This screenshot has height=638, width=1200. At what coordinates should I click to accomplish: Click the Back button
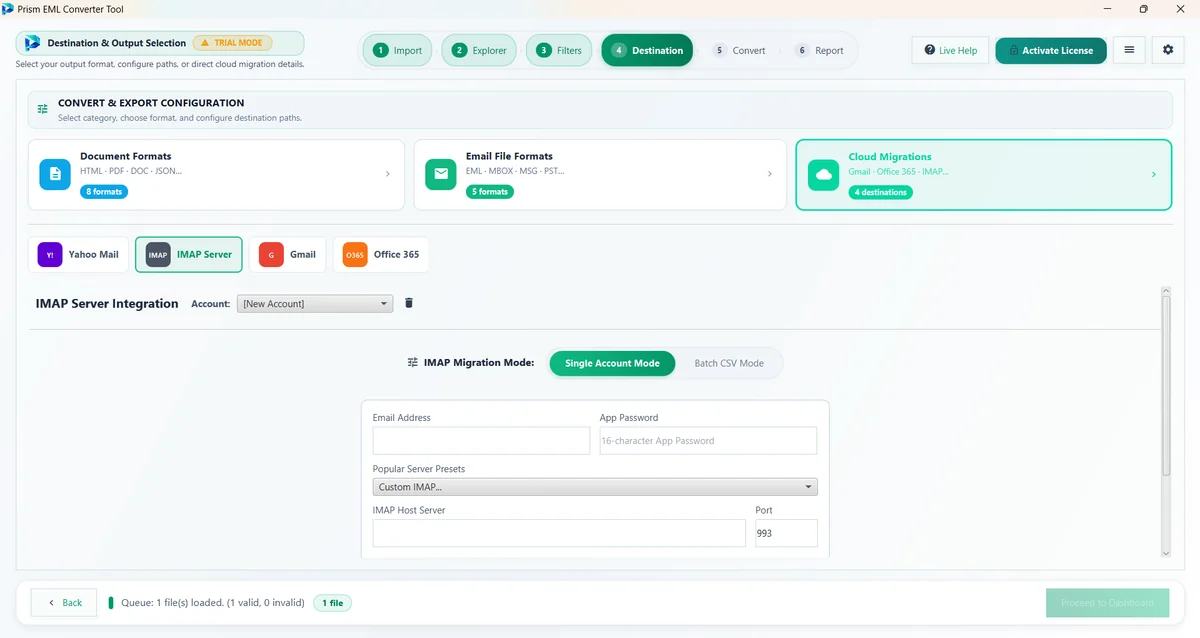64,603
